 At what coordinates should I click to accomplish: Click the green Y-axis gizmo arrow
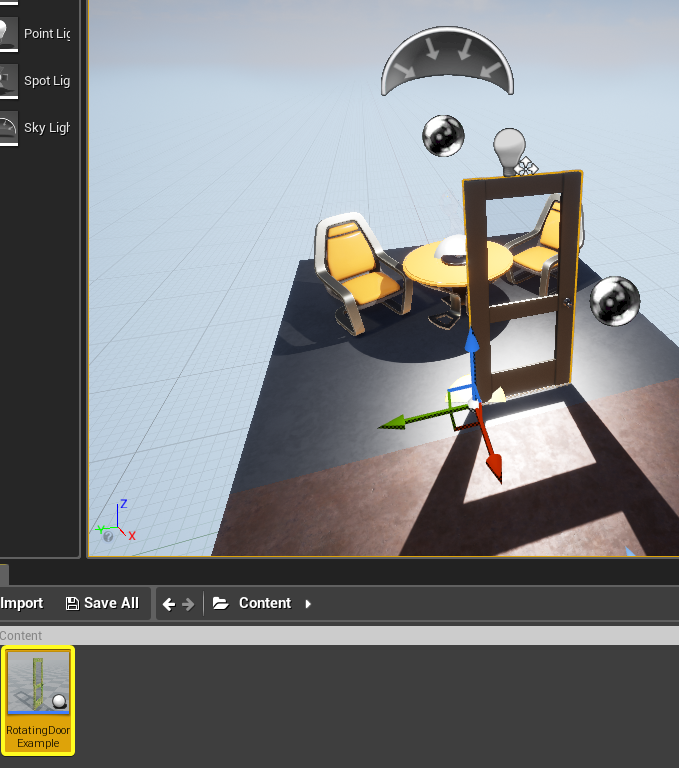tap(395, 423)
